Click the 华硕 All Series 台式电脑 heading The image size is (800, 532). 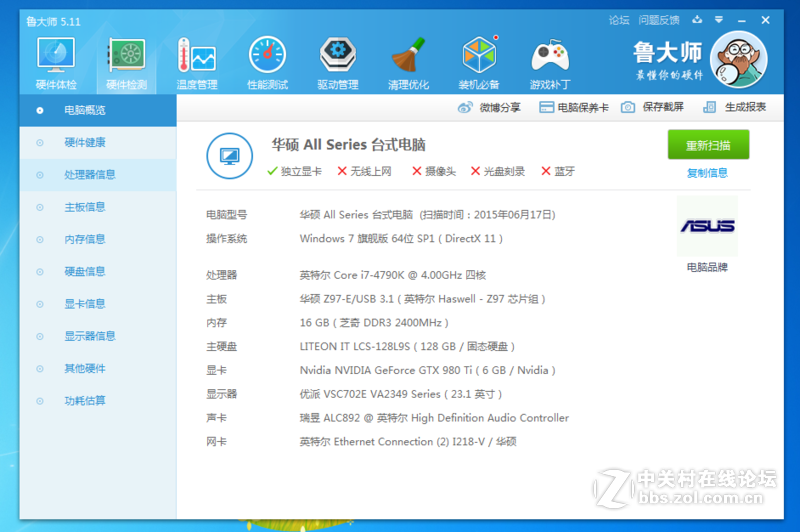348,145
